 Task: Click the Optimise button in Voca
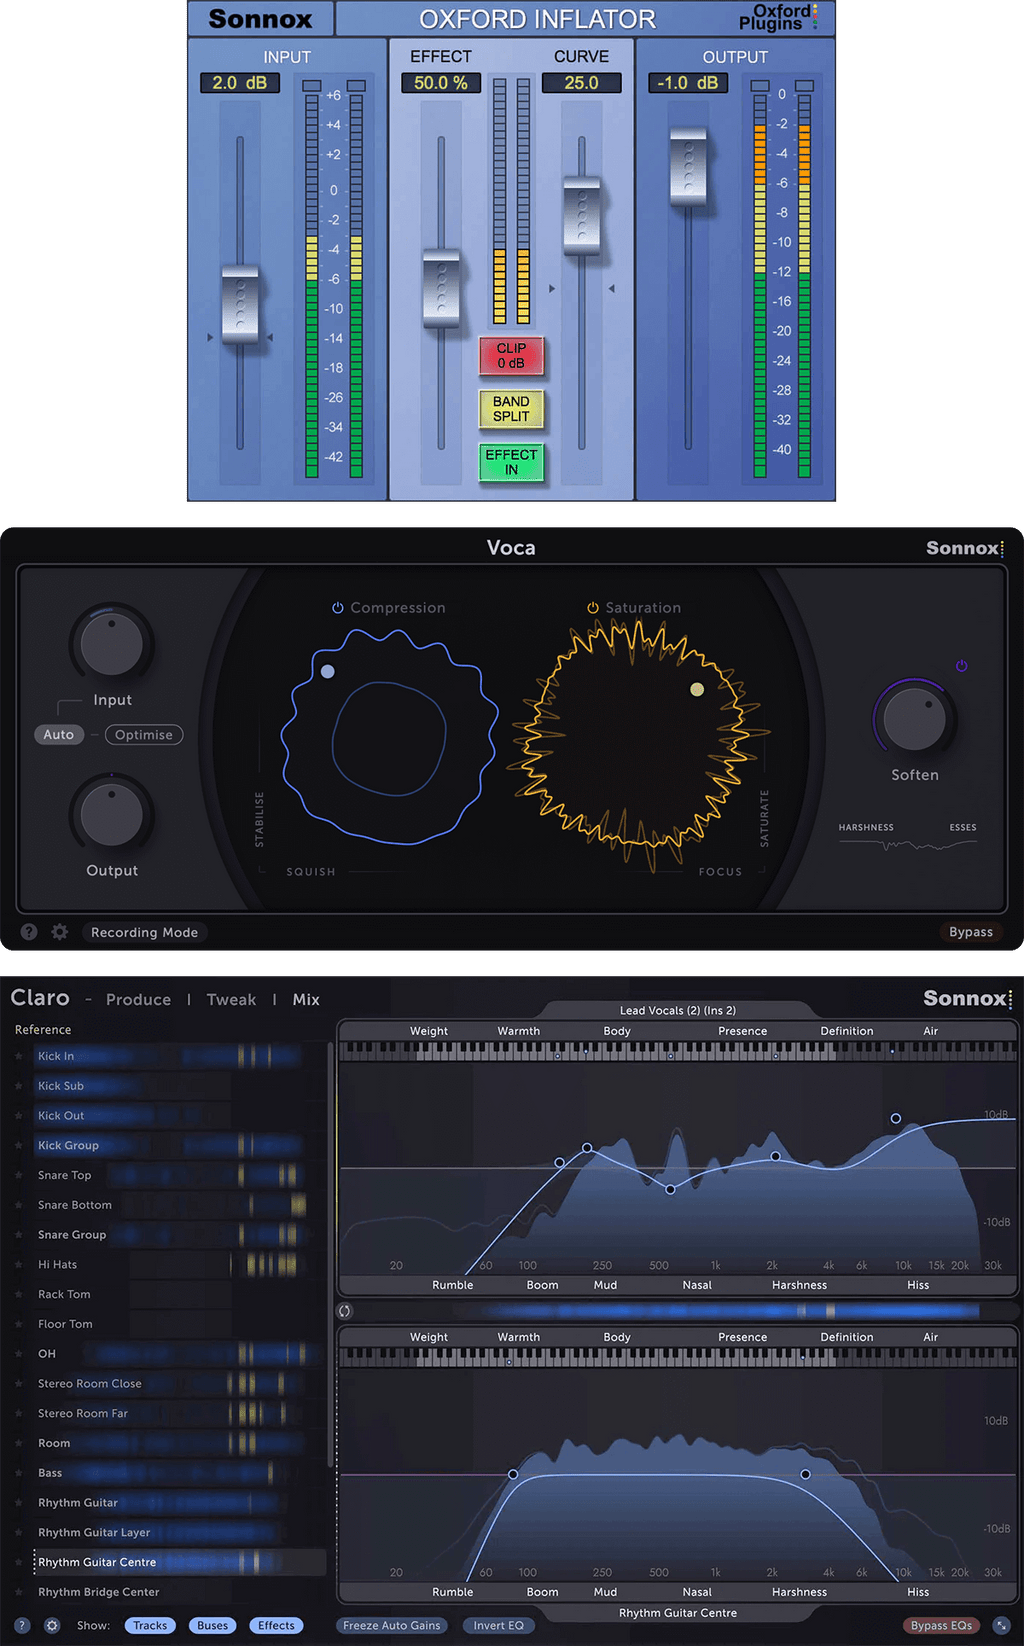click(x=144, y=735)
